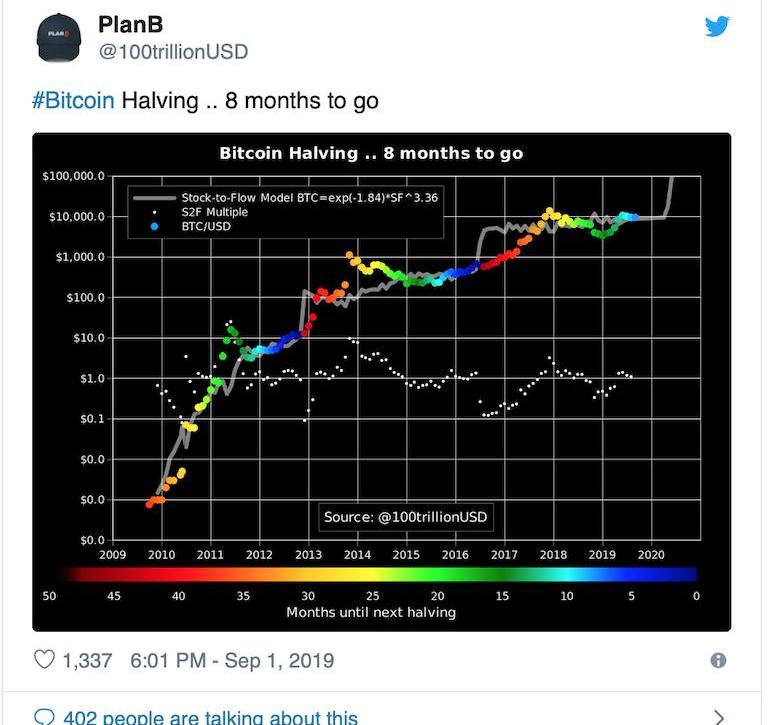The height and width of the screenshot is (725, 768).
Task: Click the rainbow months-until-halving color bar
Action: point(377,574)
